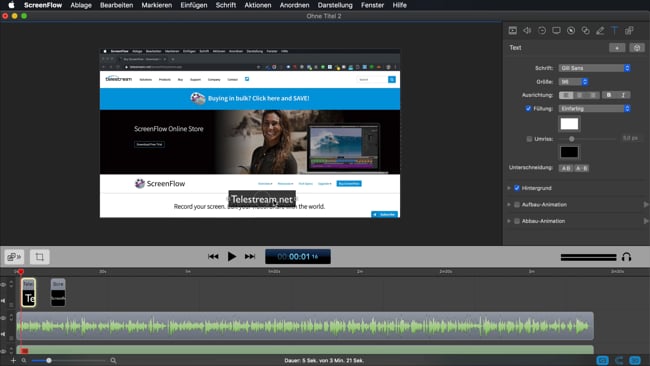The height and width of the screenshot is (366, 650).
Task: Set left text alignment button
Action: tap(565, 95)
